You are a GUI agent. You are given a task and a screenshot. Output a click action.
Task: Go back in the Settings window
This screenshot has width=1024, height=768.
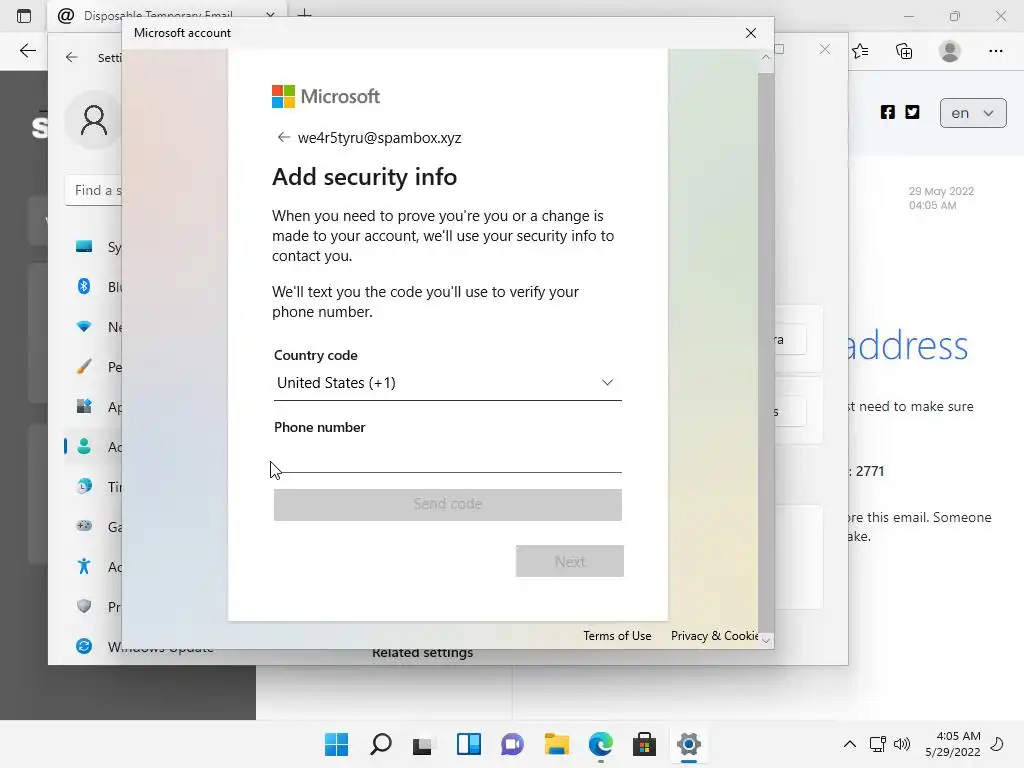(72, 57)
